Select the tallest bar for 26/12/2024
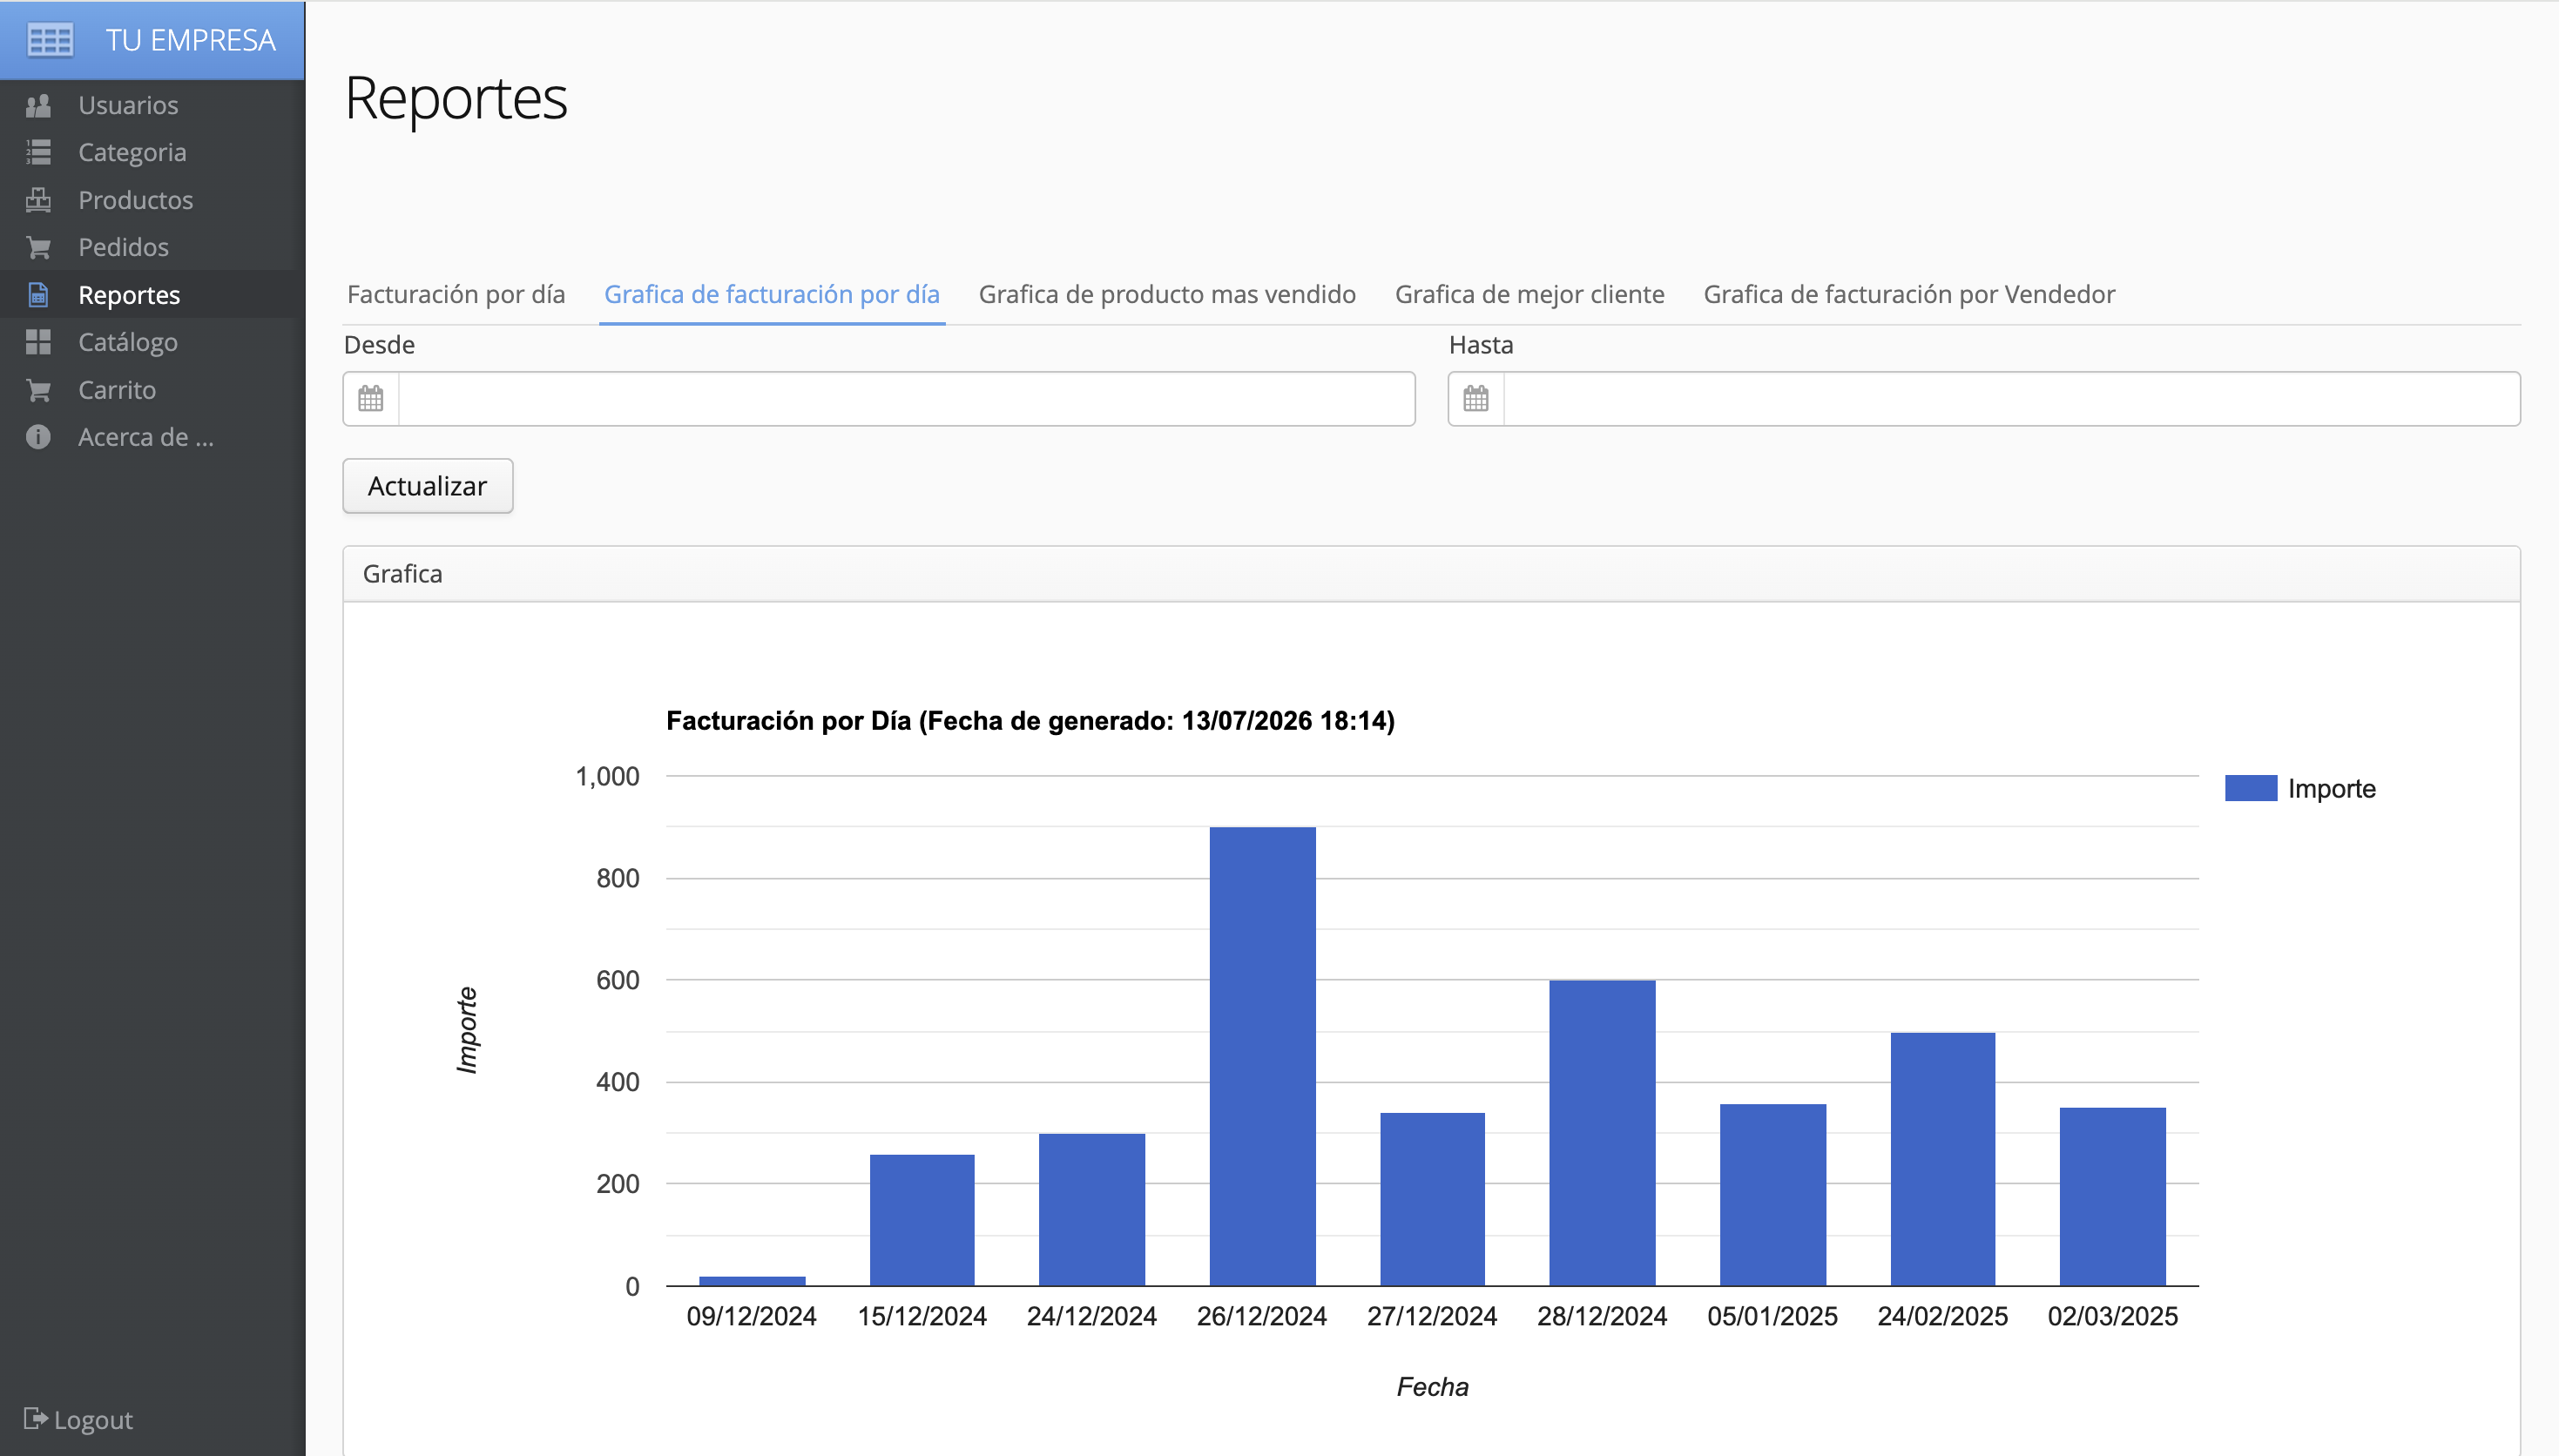Image resolution: width=2559 pixels, height=1456 pixels. pyautogui.click(x=1262, y=1056)
